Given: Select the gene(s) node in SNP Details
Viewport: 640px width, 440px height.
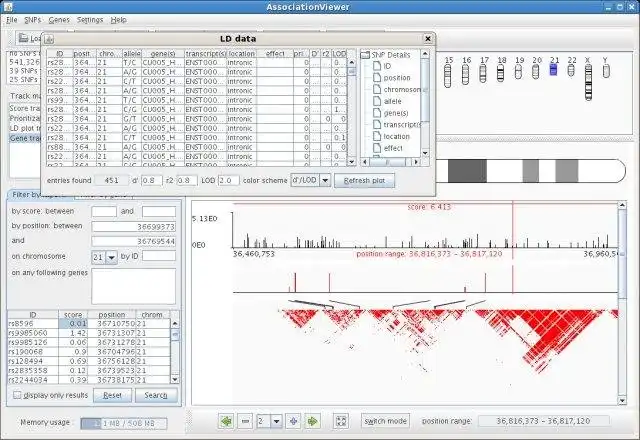Looking at the screenshot, I should [x=390, y=113].
